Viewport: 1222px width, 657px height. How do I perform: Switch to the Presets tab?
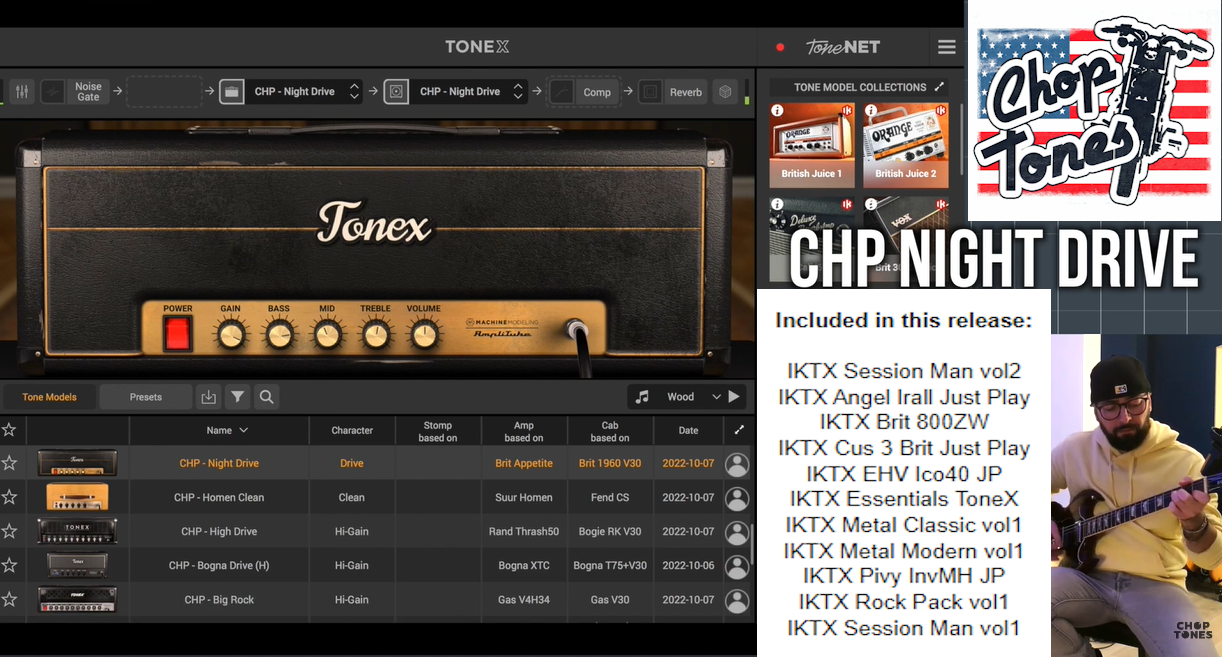tap(146, 397)
